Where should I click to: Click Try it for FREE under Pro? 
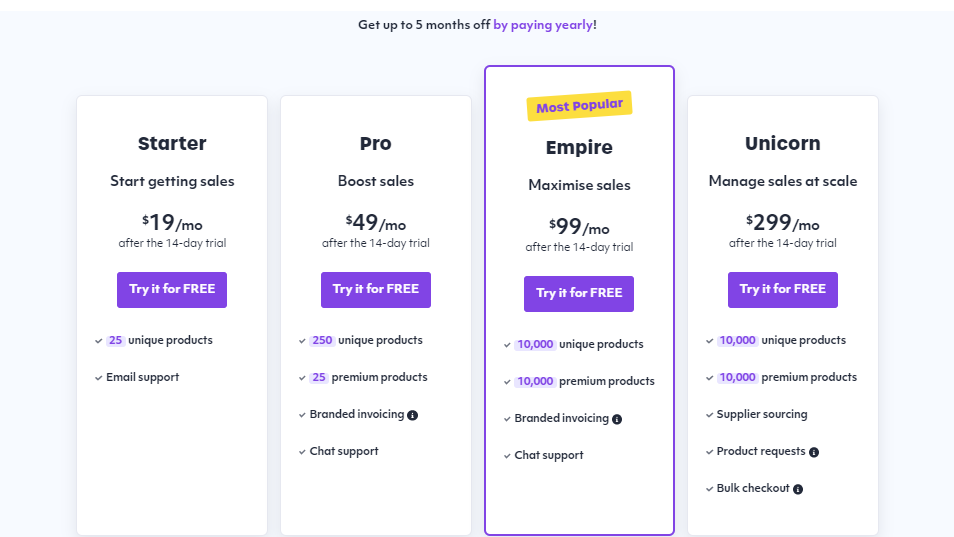(375, 289)
